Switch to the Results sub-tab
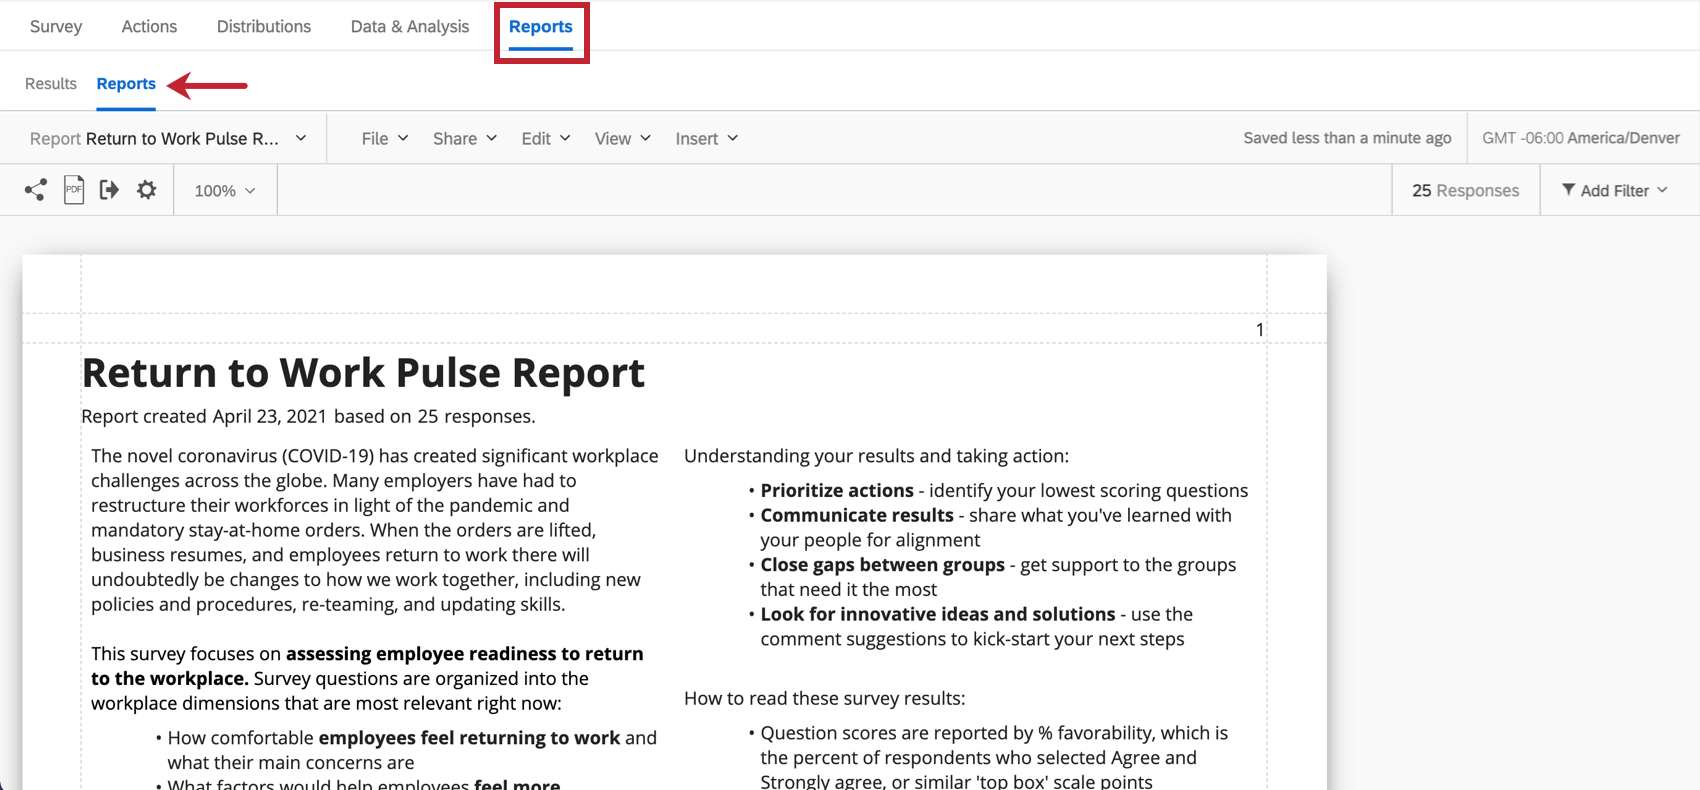Image resolution: width=1700 pixels, height=790 pixels. pyautogui.click(x=51, y=84)
